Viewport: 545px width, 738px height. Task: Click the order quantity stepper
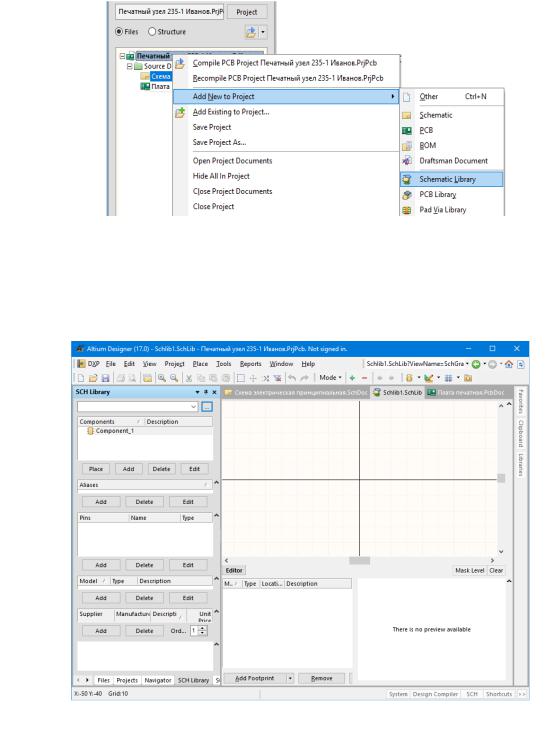tap(202, 631)
